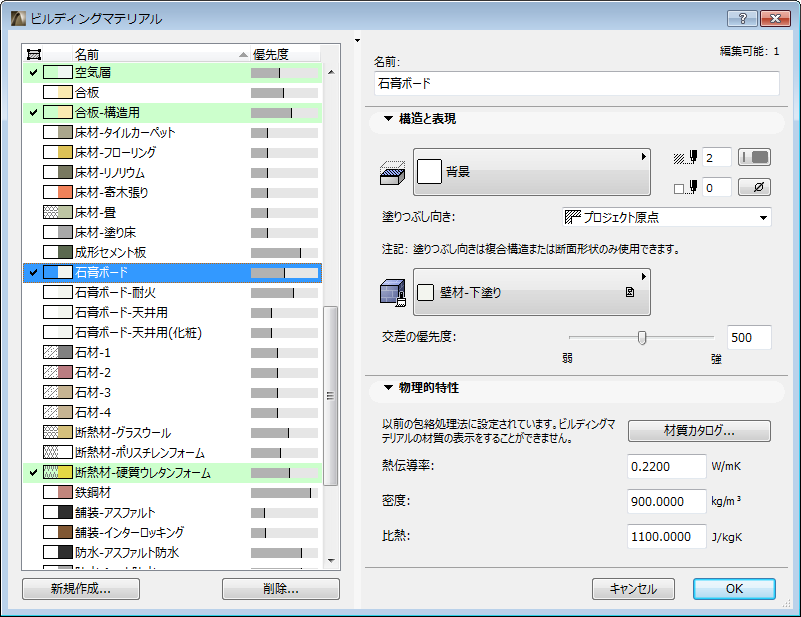The image size is (801, 617).
Task: Select 床材-リノリウム material
Action: 173,173
